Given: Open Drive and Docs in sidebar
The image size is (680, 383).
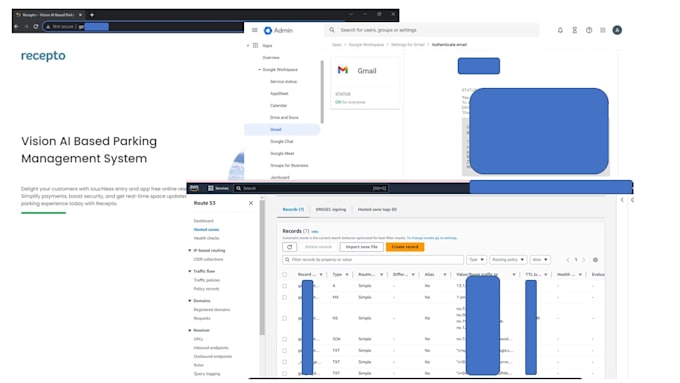Looking at the screenshot, I should tap(284, 118).
